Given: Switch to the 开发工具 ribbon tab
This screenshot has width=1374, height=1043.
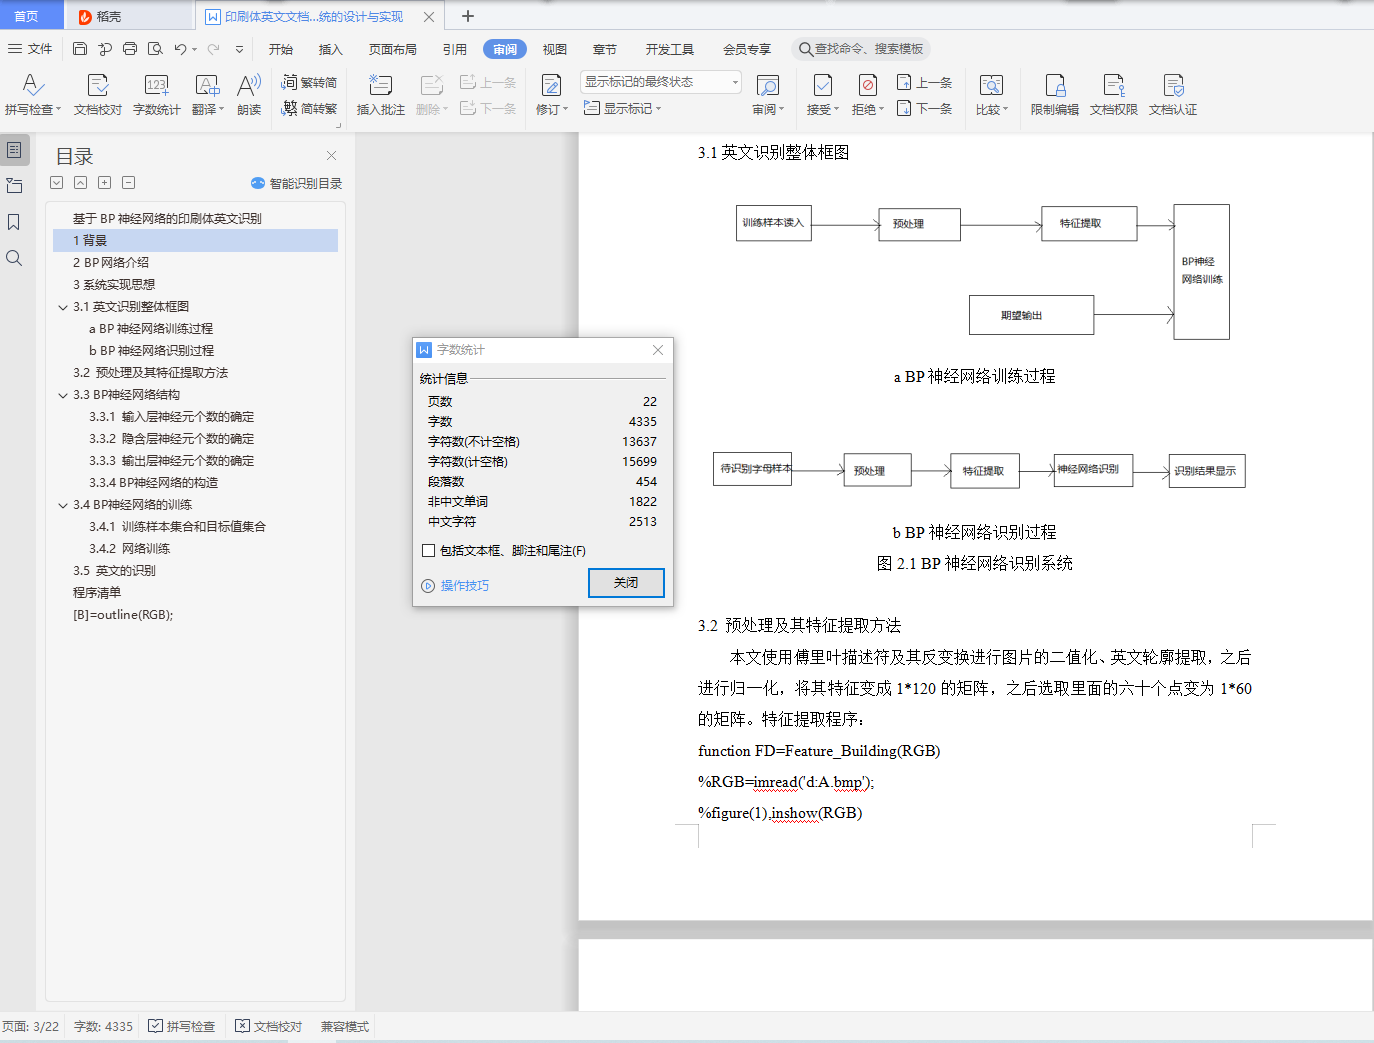Looking at the screenshot, I should pyautogui.click(x=670, y=49).
